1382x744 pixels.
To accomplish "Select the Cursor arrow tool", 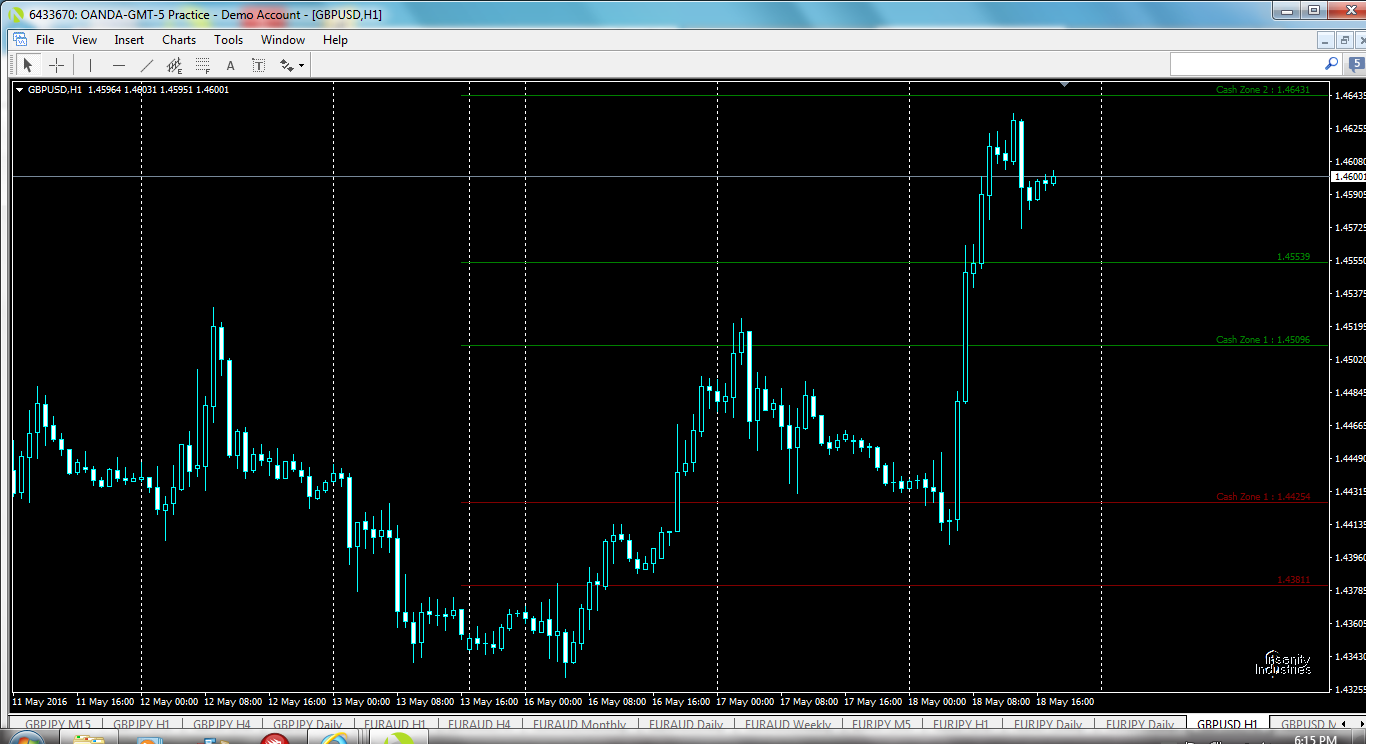I will (28, 65).
